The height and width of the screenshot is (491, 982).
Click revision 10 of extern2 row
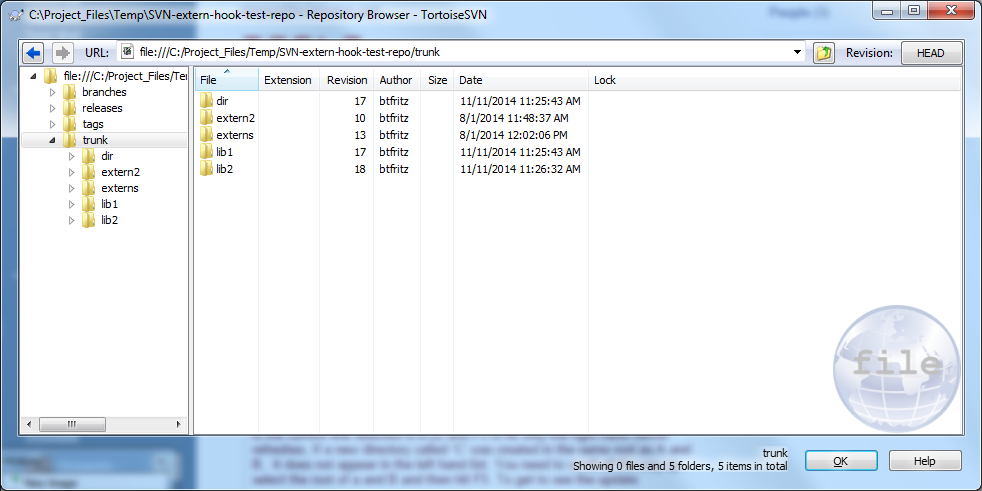[x=360, y=118]
